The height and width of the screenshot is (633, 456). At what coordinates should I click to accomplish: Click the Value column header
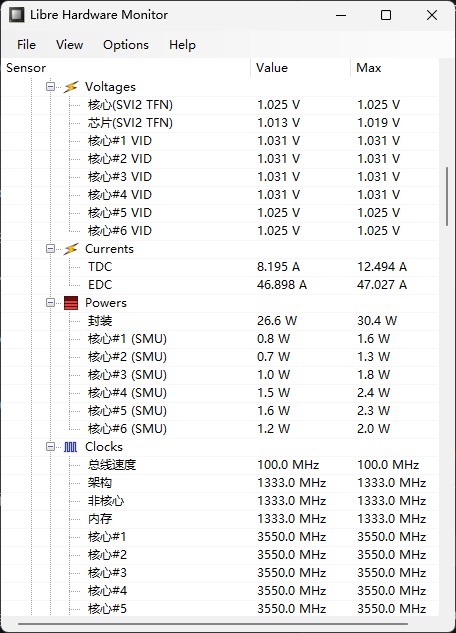301,68
